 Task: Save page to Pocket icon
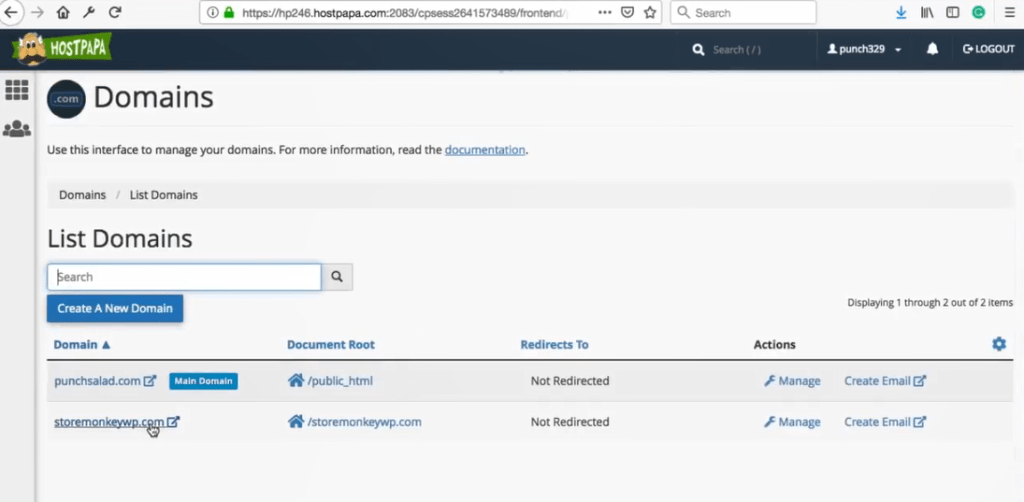627,12
